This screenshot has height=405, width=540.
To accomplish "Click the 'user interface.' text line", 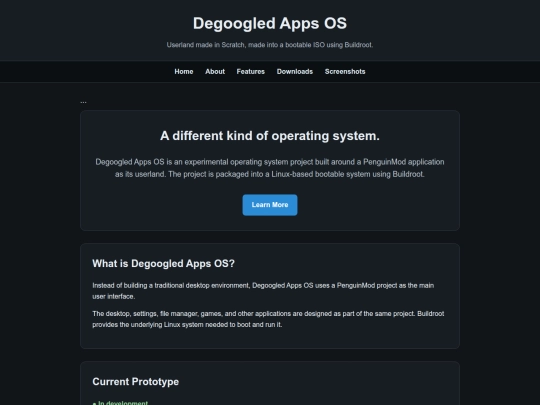I will tap(114, 297).
